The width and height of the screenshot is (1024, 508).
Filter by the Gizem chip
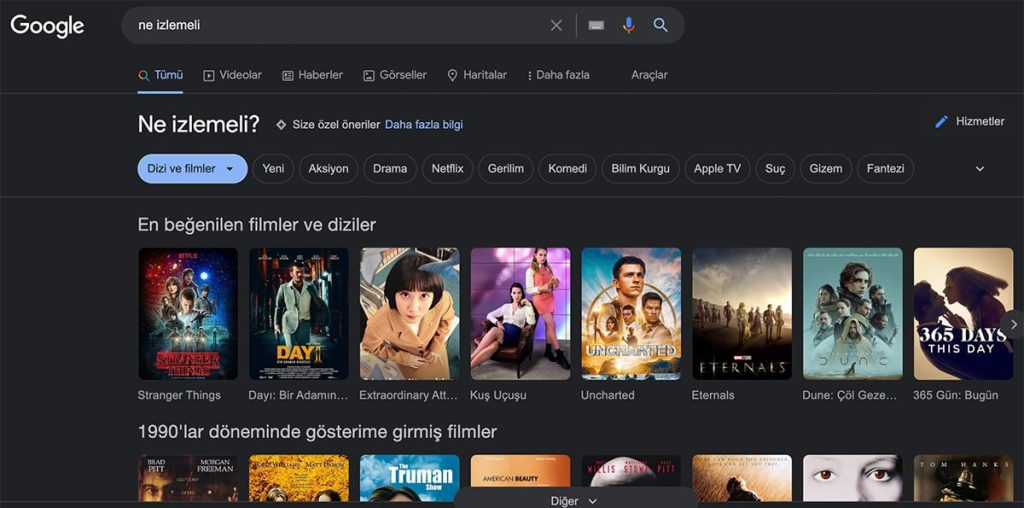(825, 168)
